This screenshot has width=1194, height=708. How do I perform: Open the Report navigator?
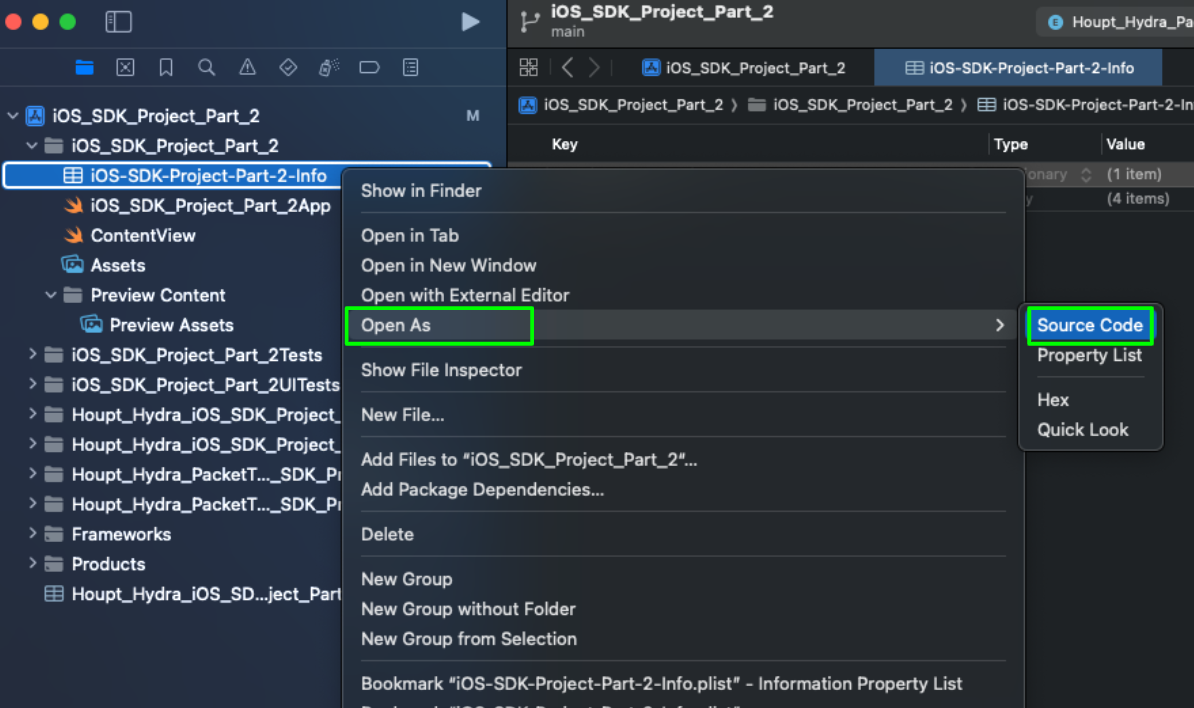pos(410,68)
